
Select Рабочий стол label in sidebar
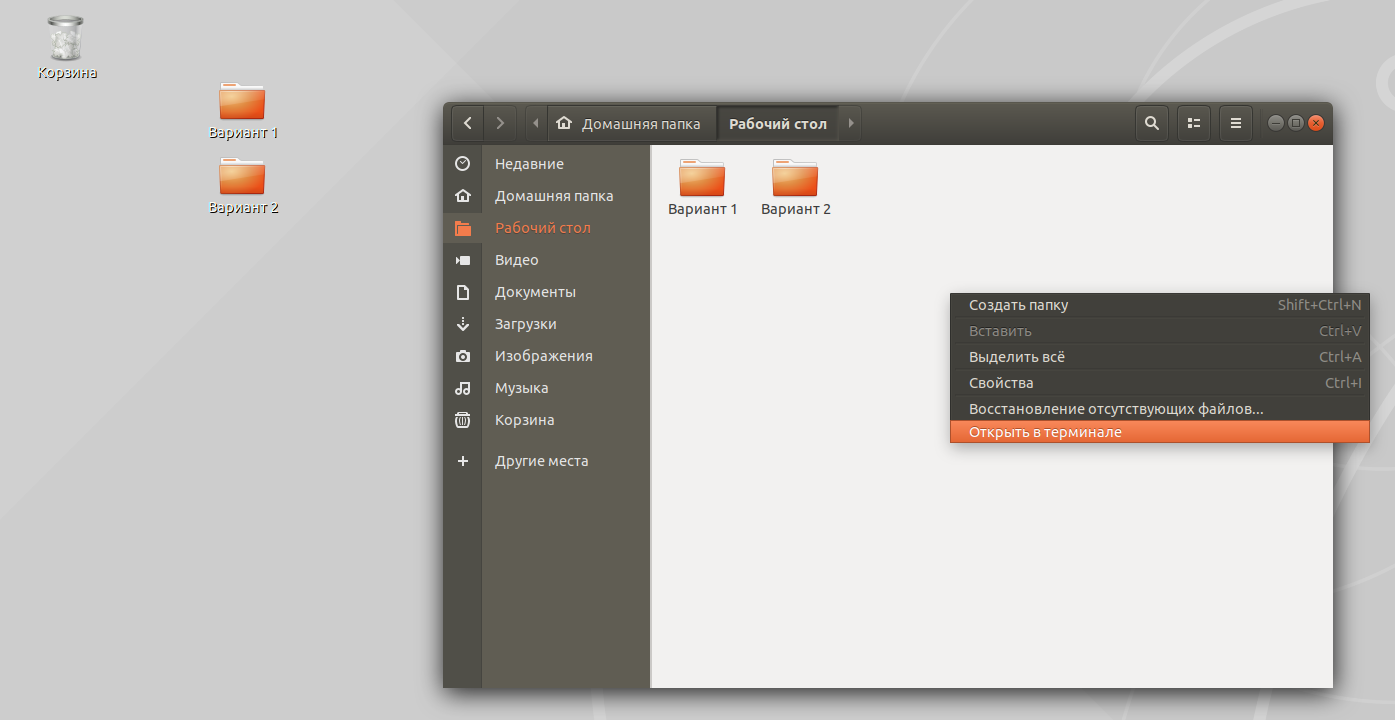[543, 228]
